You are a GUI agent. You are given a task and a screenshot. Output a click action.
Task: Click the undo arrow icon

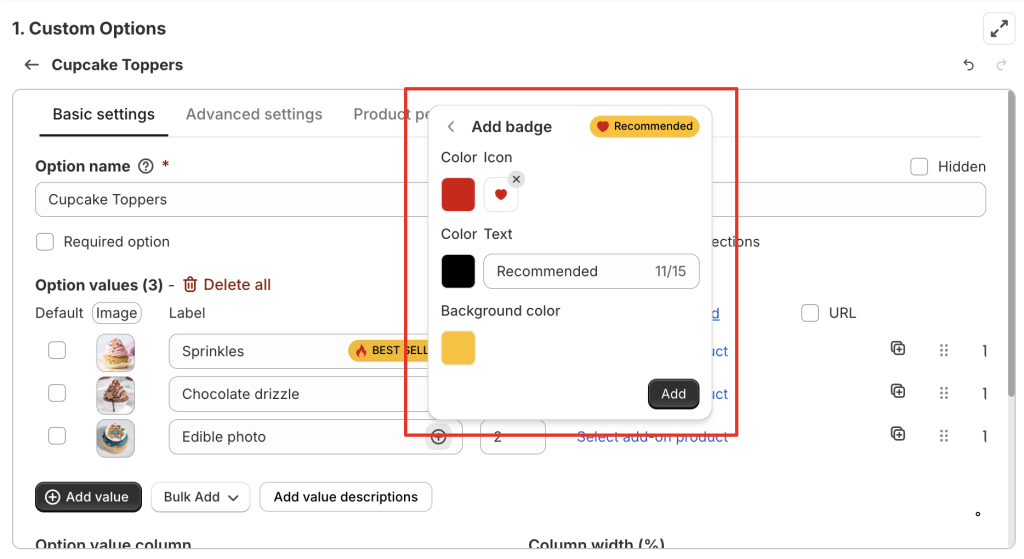point(968,65)
